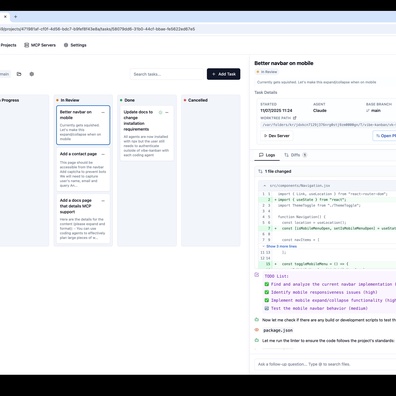Open menu on Better navbar on mobile card
The height and width of the screenshot is (396, 396).
[103, 112]
